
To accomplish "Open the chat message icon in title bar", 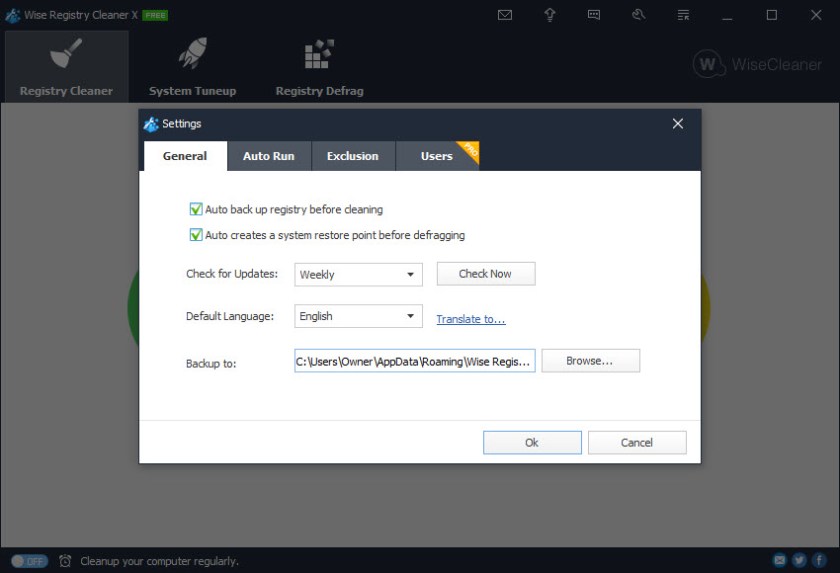I will tap(594, 15).
